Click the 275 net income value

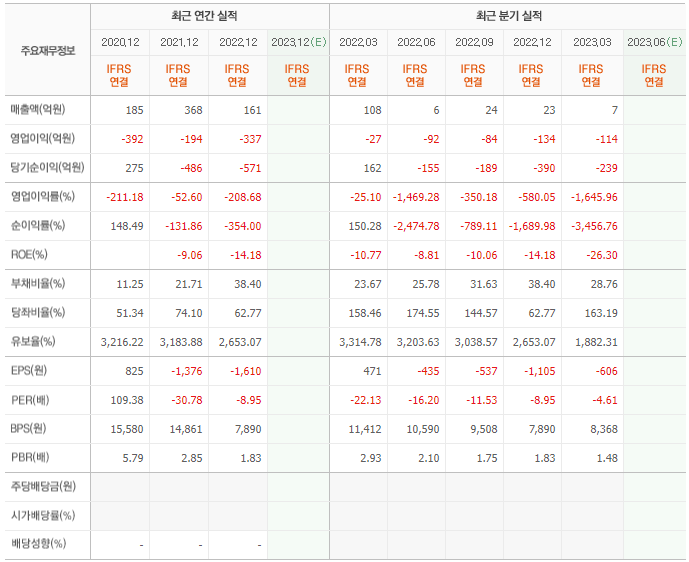click(x=134, y=168)
